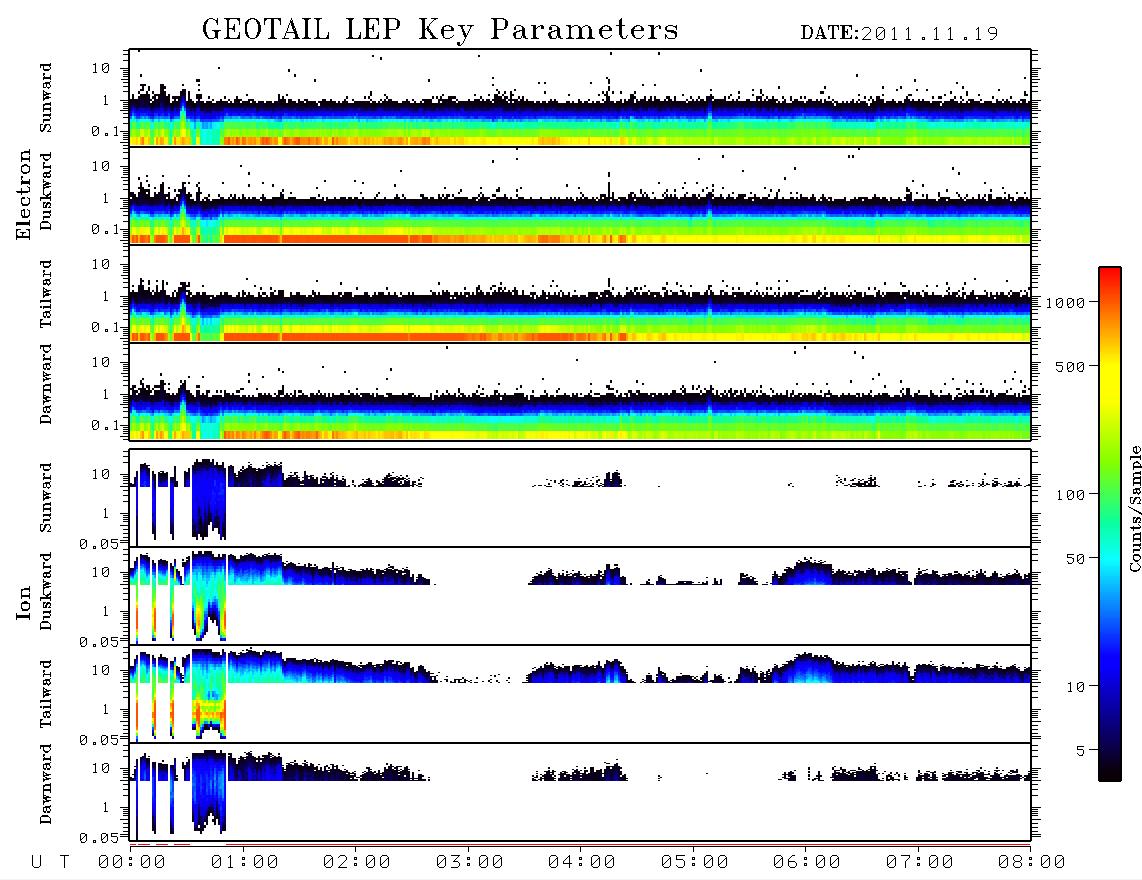The height and width of the screenshot is (880, 1142).
Task: Select the Ion Duskward panel label
Action: (x=46, y=592)
